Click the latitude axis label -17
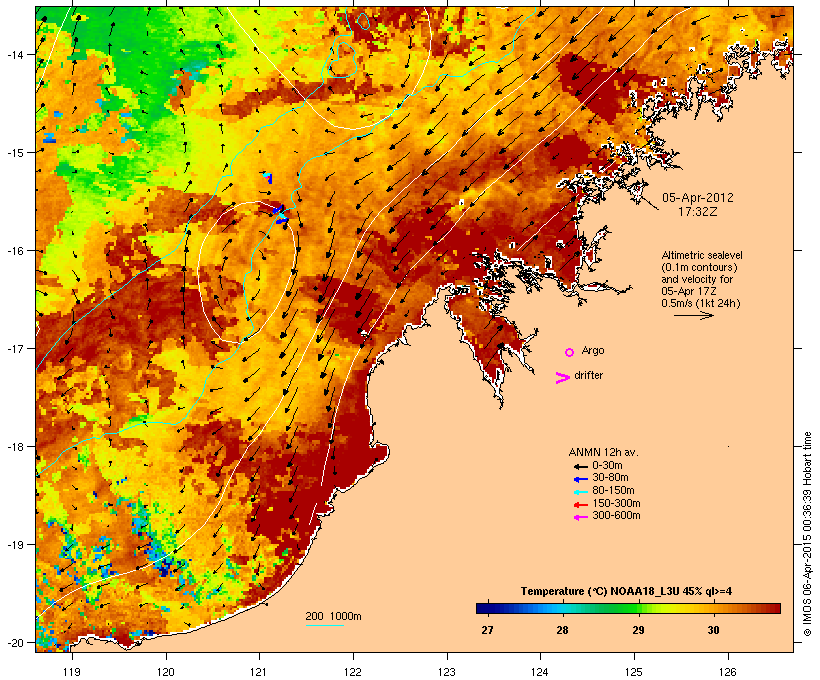This screenshot has height=680, width=820. (15, 348)
